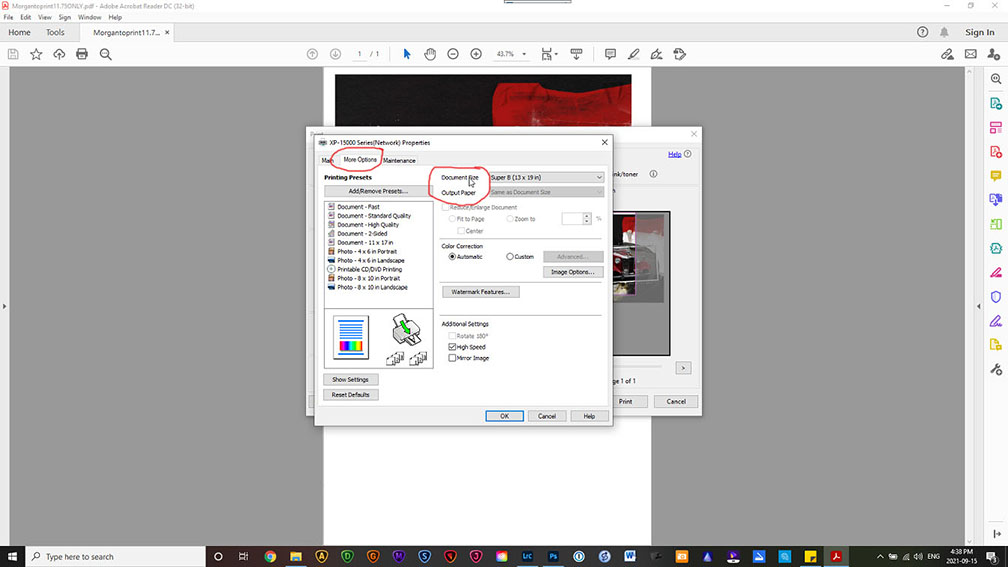The height and width of the screenshot is (567, 1008).
Task: Click the Find text magnifier icon
Action: [105, 55]
